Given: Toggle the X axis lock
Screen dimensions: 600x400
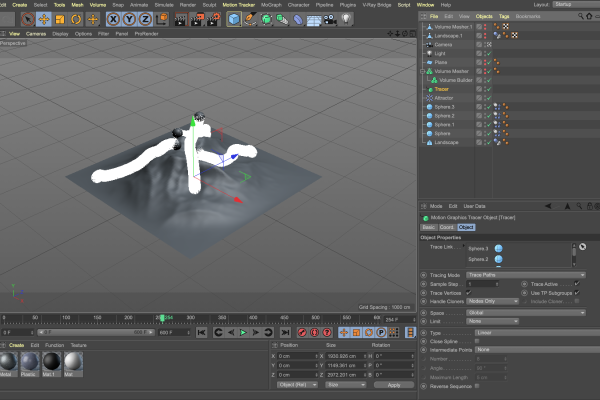Looking at the screenshot, I should (x=113, y=19).
